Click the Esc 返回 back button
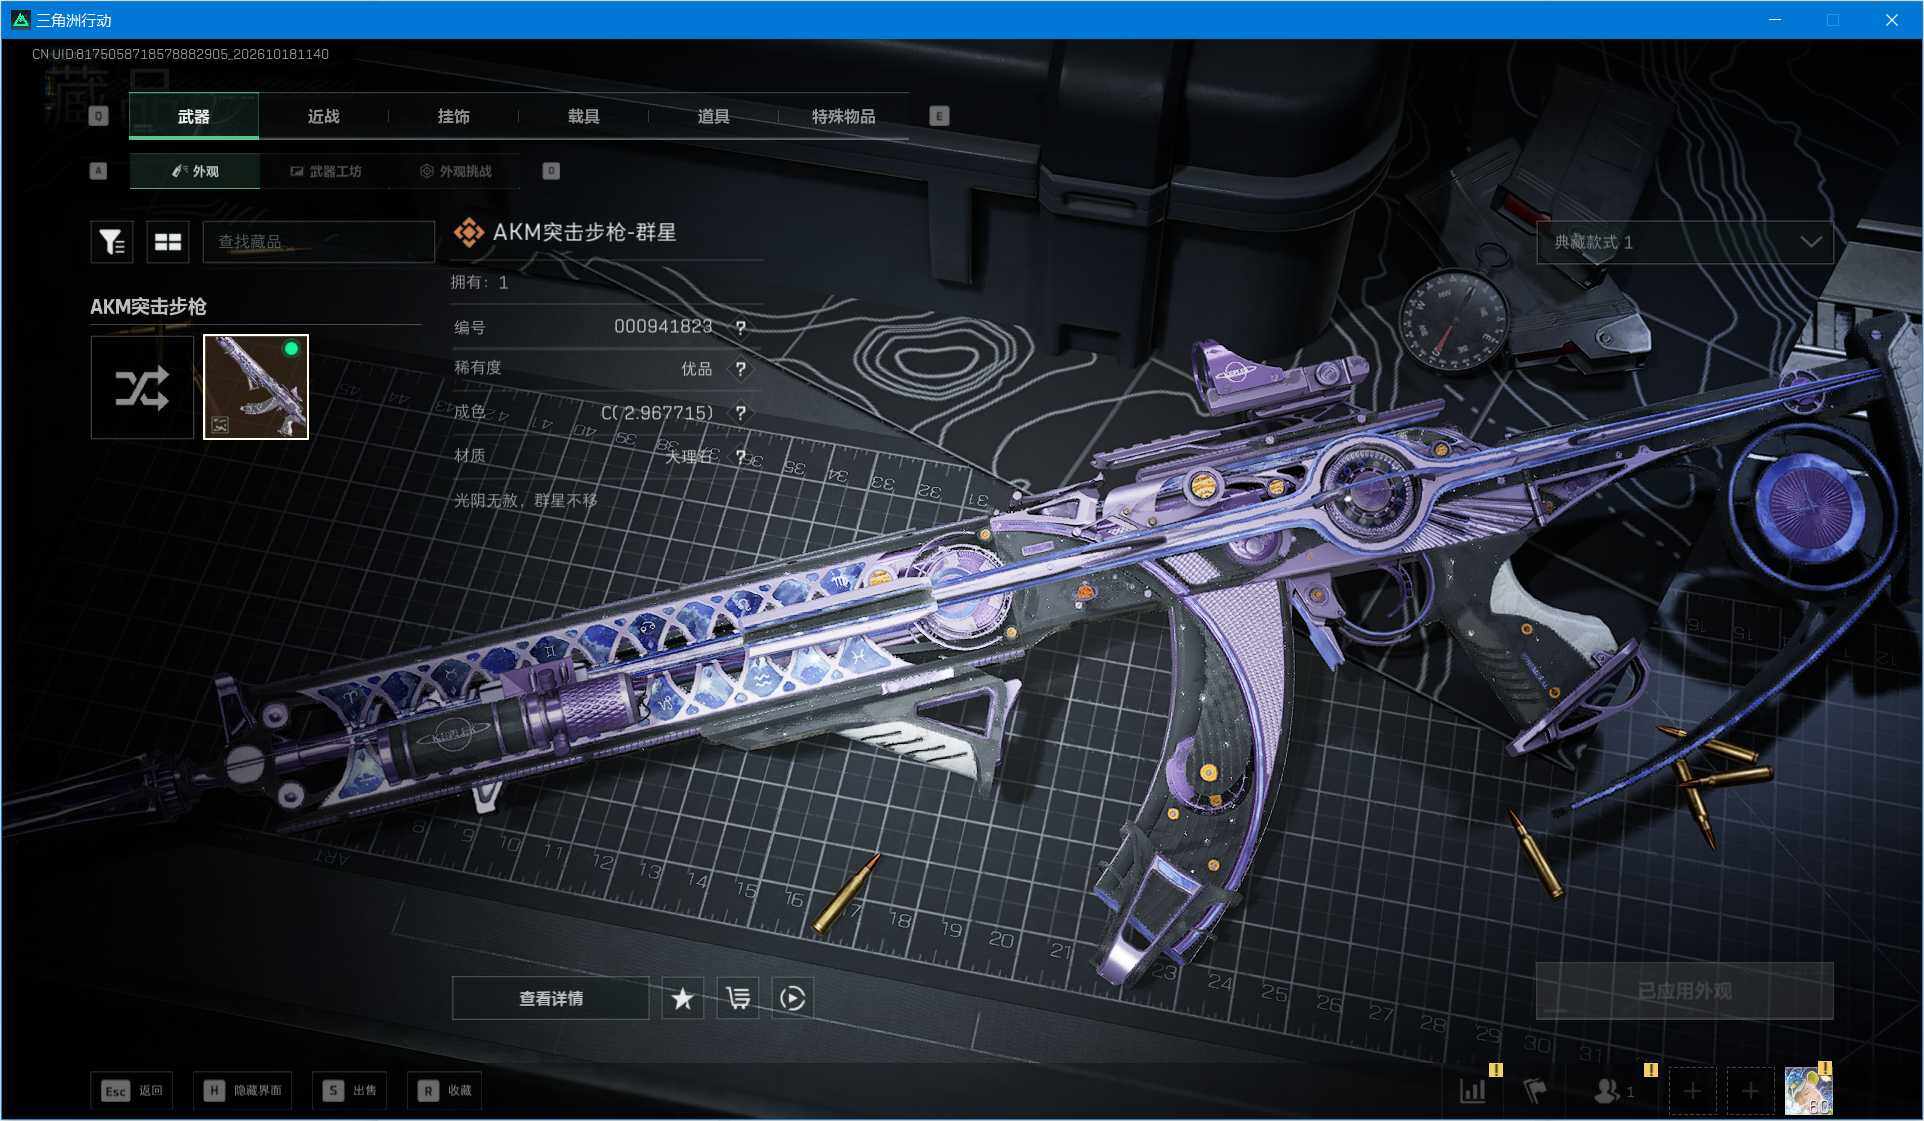1924x1121 pixels. tap(133, 1090)
